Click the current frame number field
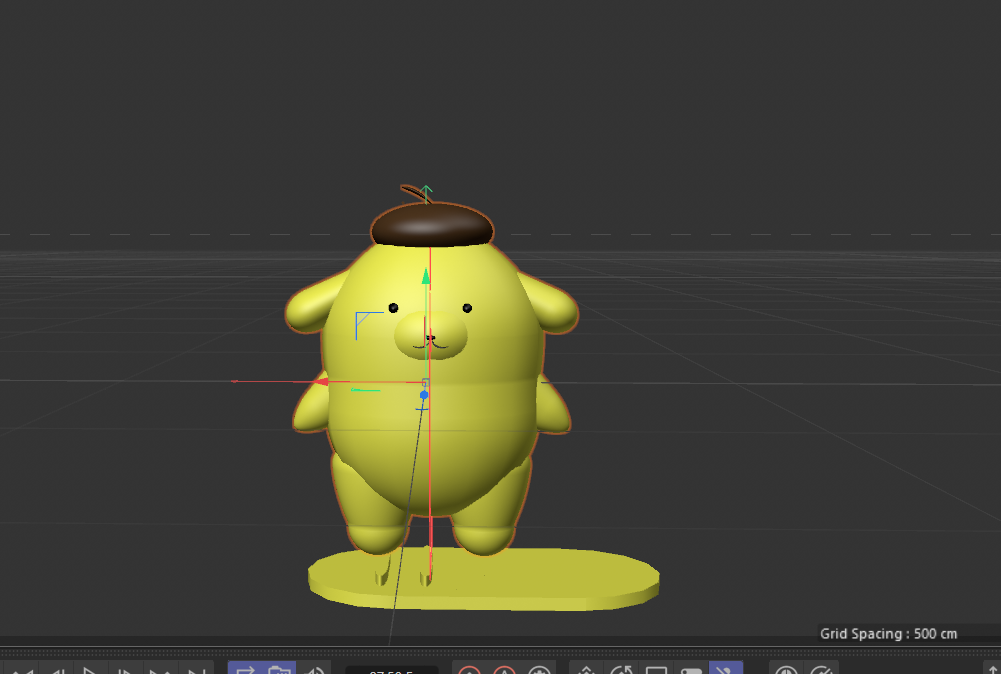 pyautogui.click(x=390, y=669)
